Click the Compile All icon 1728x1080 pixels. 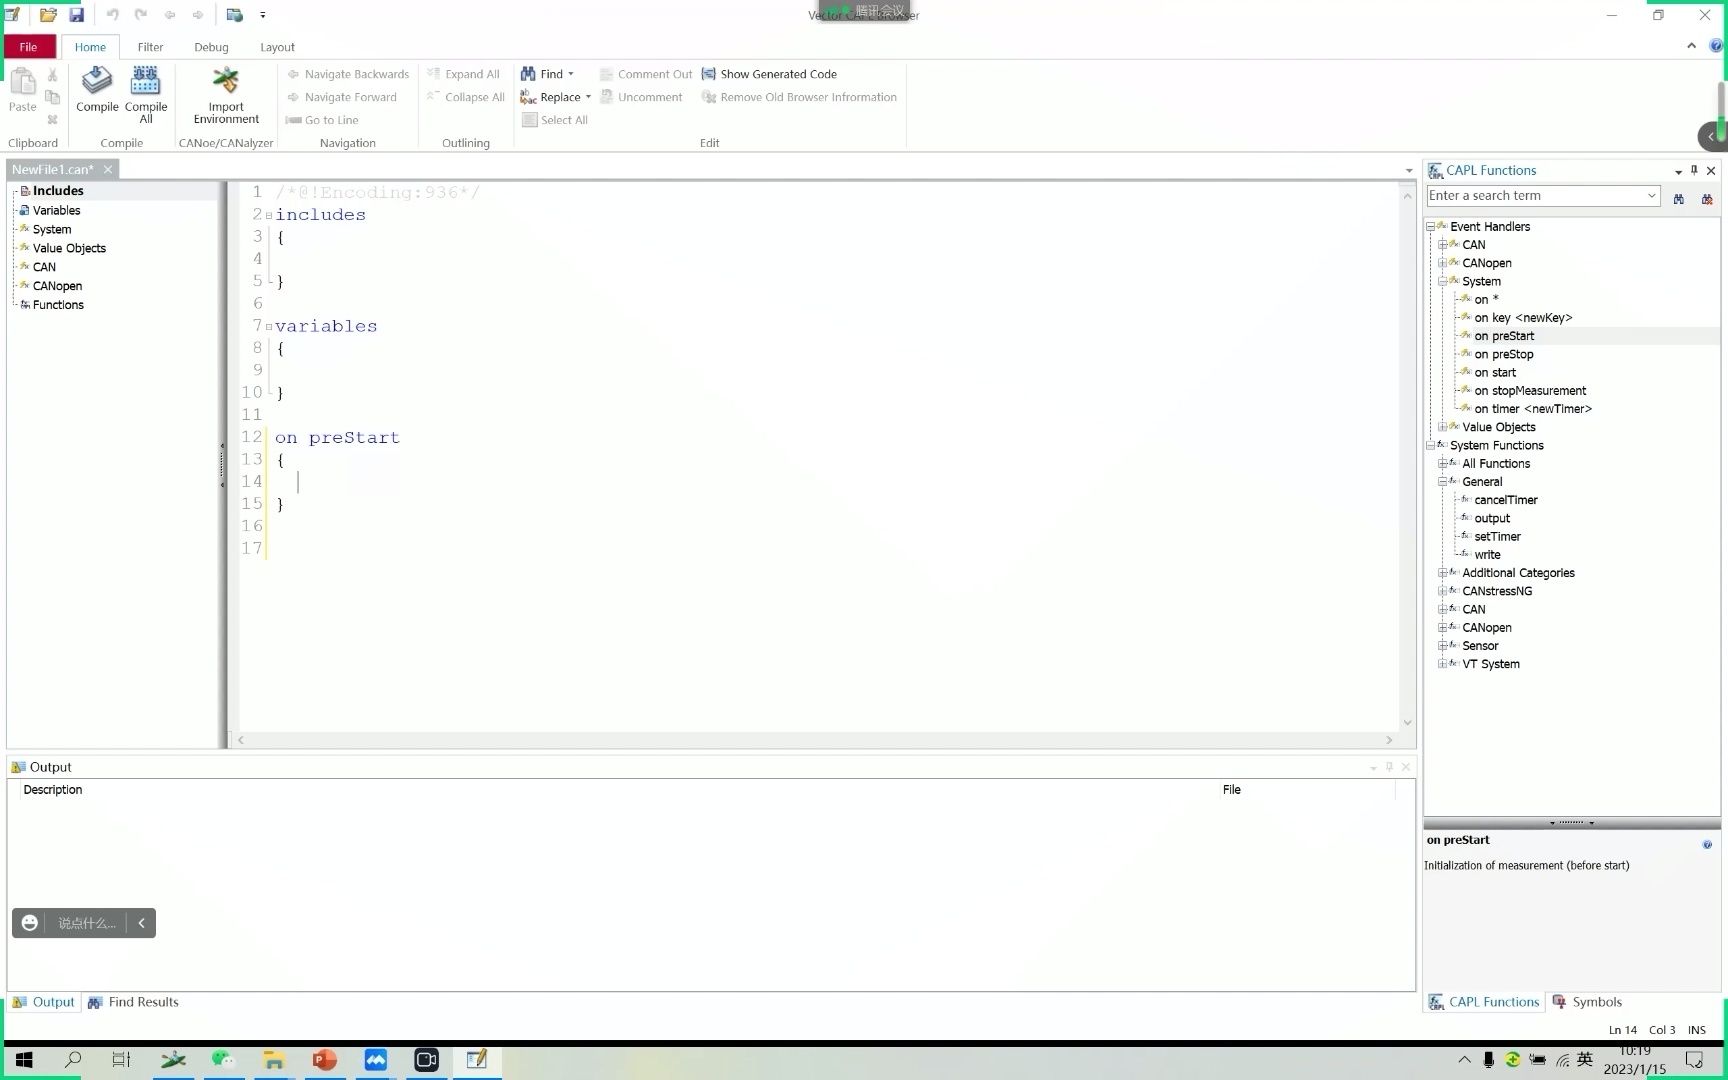[145, 82]
